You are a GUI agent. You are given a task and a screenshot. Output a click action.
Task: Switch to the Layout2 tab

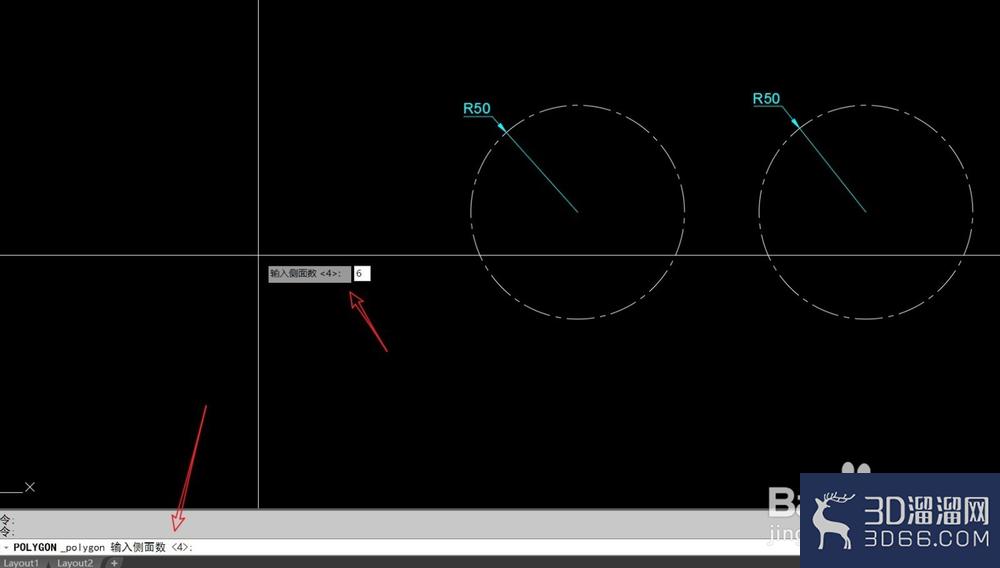pos(75,563)
